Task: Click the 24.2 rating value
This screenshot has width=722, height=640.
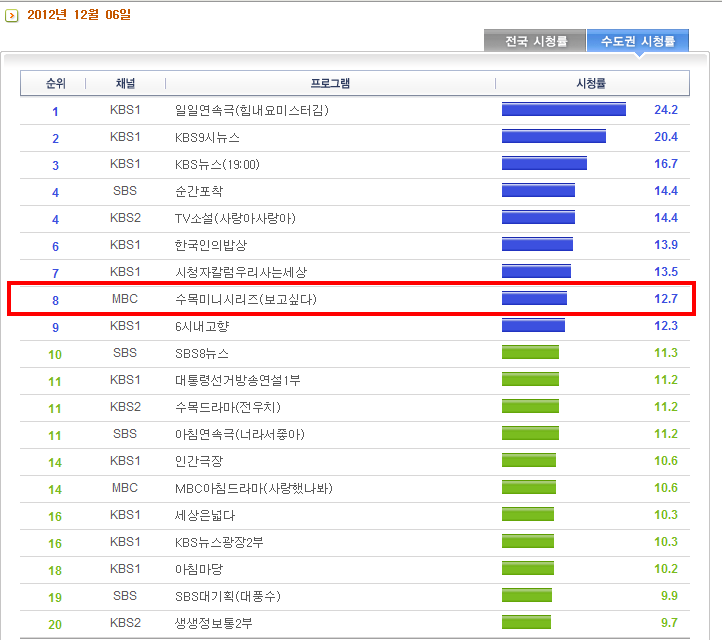Action: coord(666,110)
